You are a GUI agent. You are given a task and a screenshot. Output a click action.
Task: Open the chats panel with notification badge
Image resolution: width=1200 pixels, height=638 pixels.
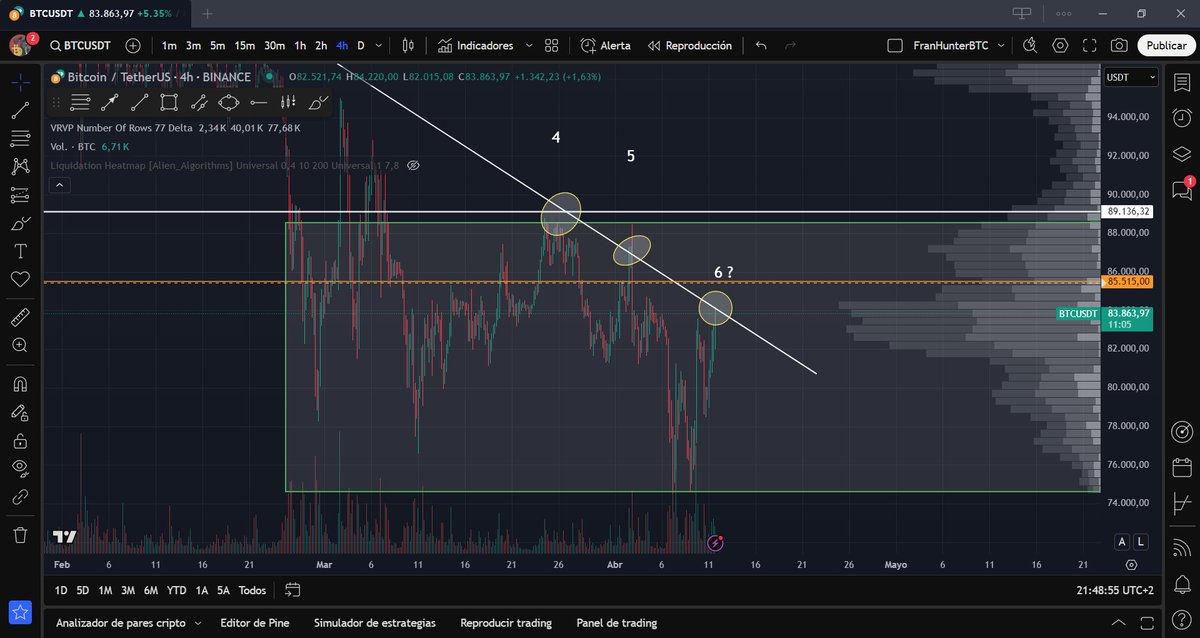pos(1182,189)
